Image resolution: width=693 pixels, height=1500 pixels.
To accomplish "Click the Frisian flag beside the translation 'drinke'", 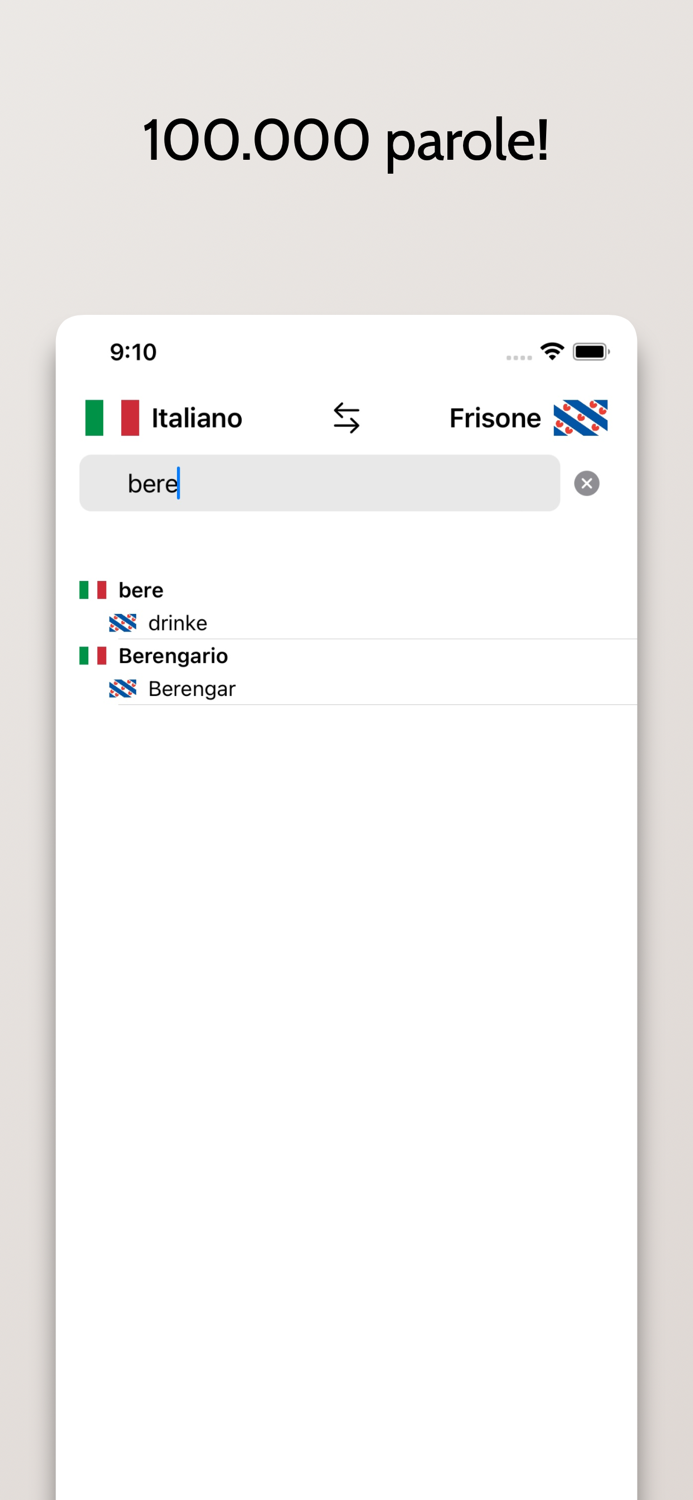I will (x=122, y=622).
